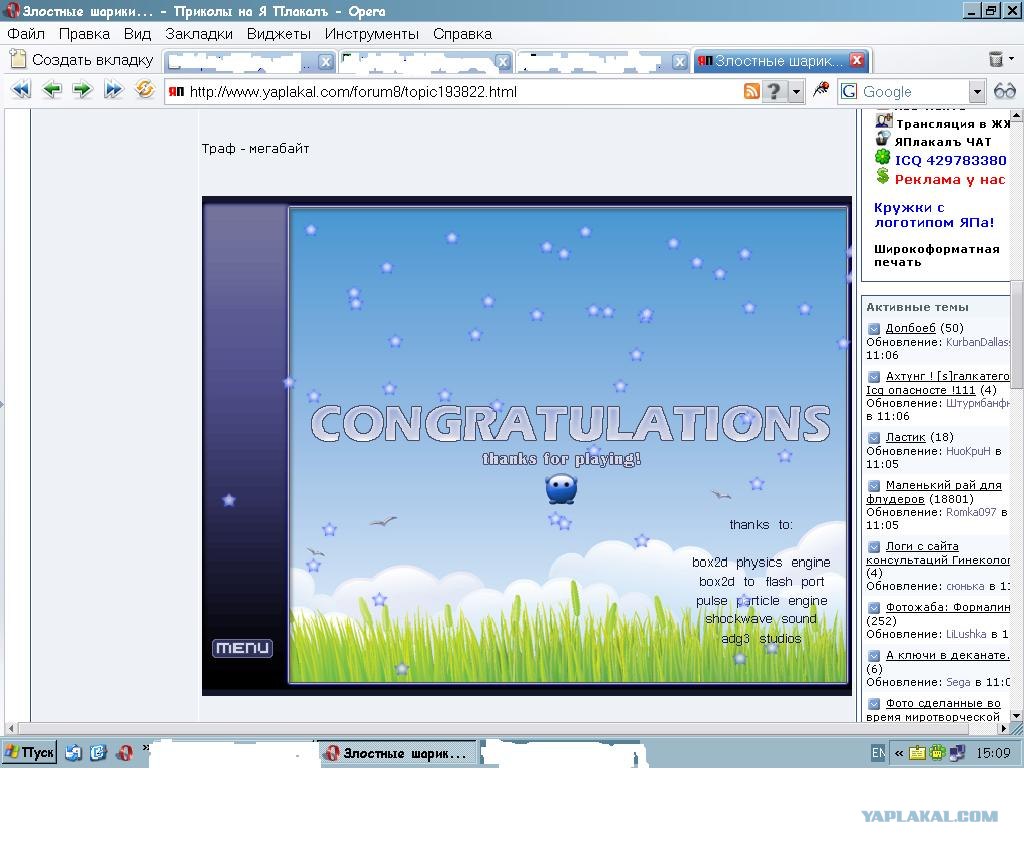Open the Закладки menu
This screenshot has width=1024, height=846.
[x=199, y=34]
